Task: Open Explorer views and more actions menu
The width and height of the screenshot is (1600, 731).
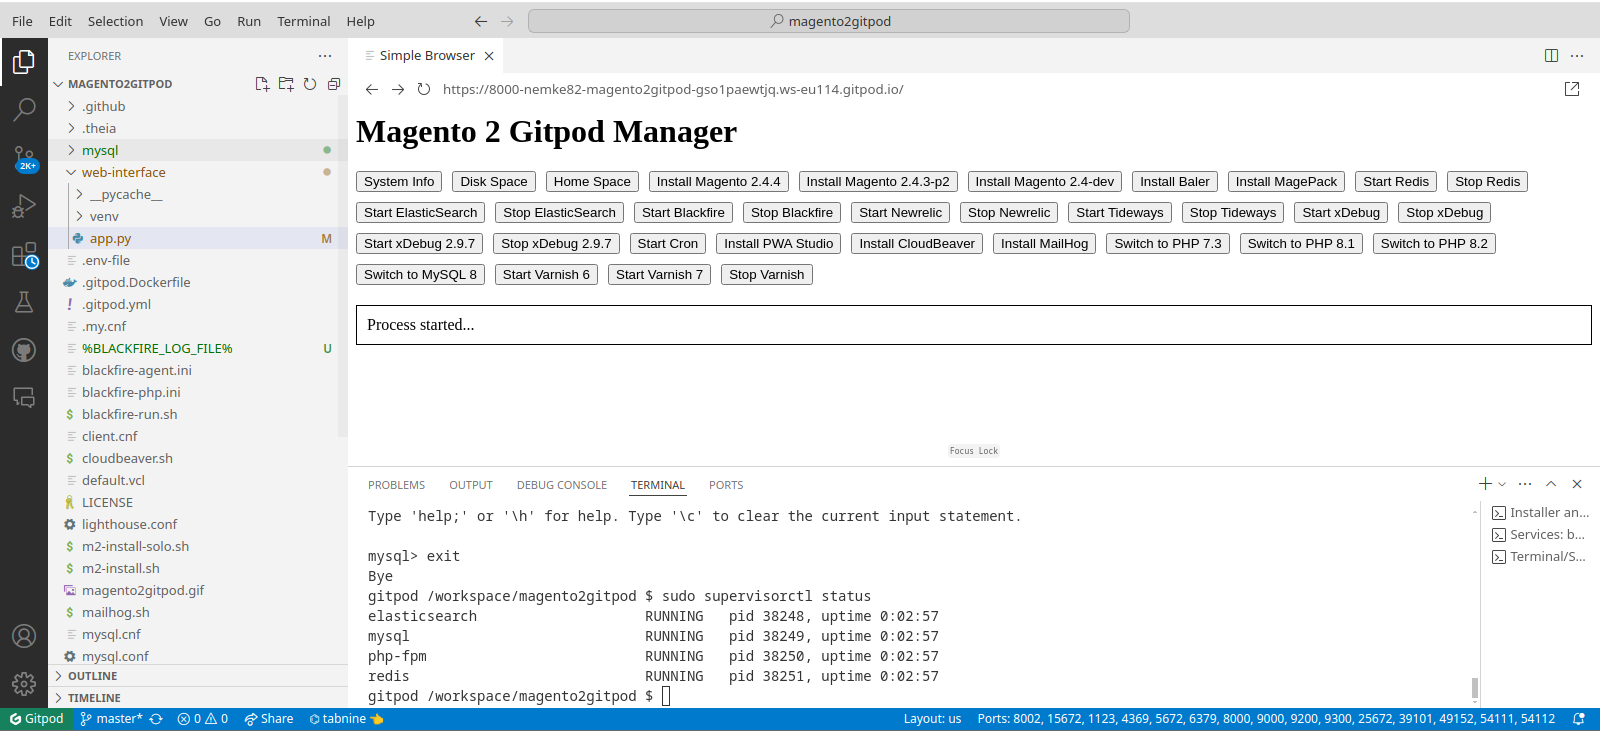Action: (x=325, y=56)
